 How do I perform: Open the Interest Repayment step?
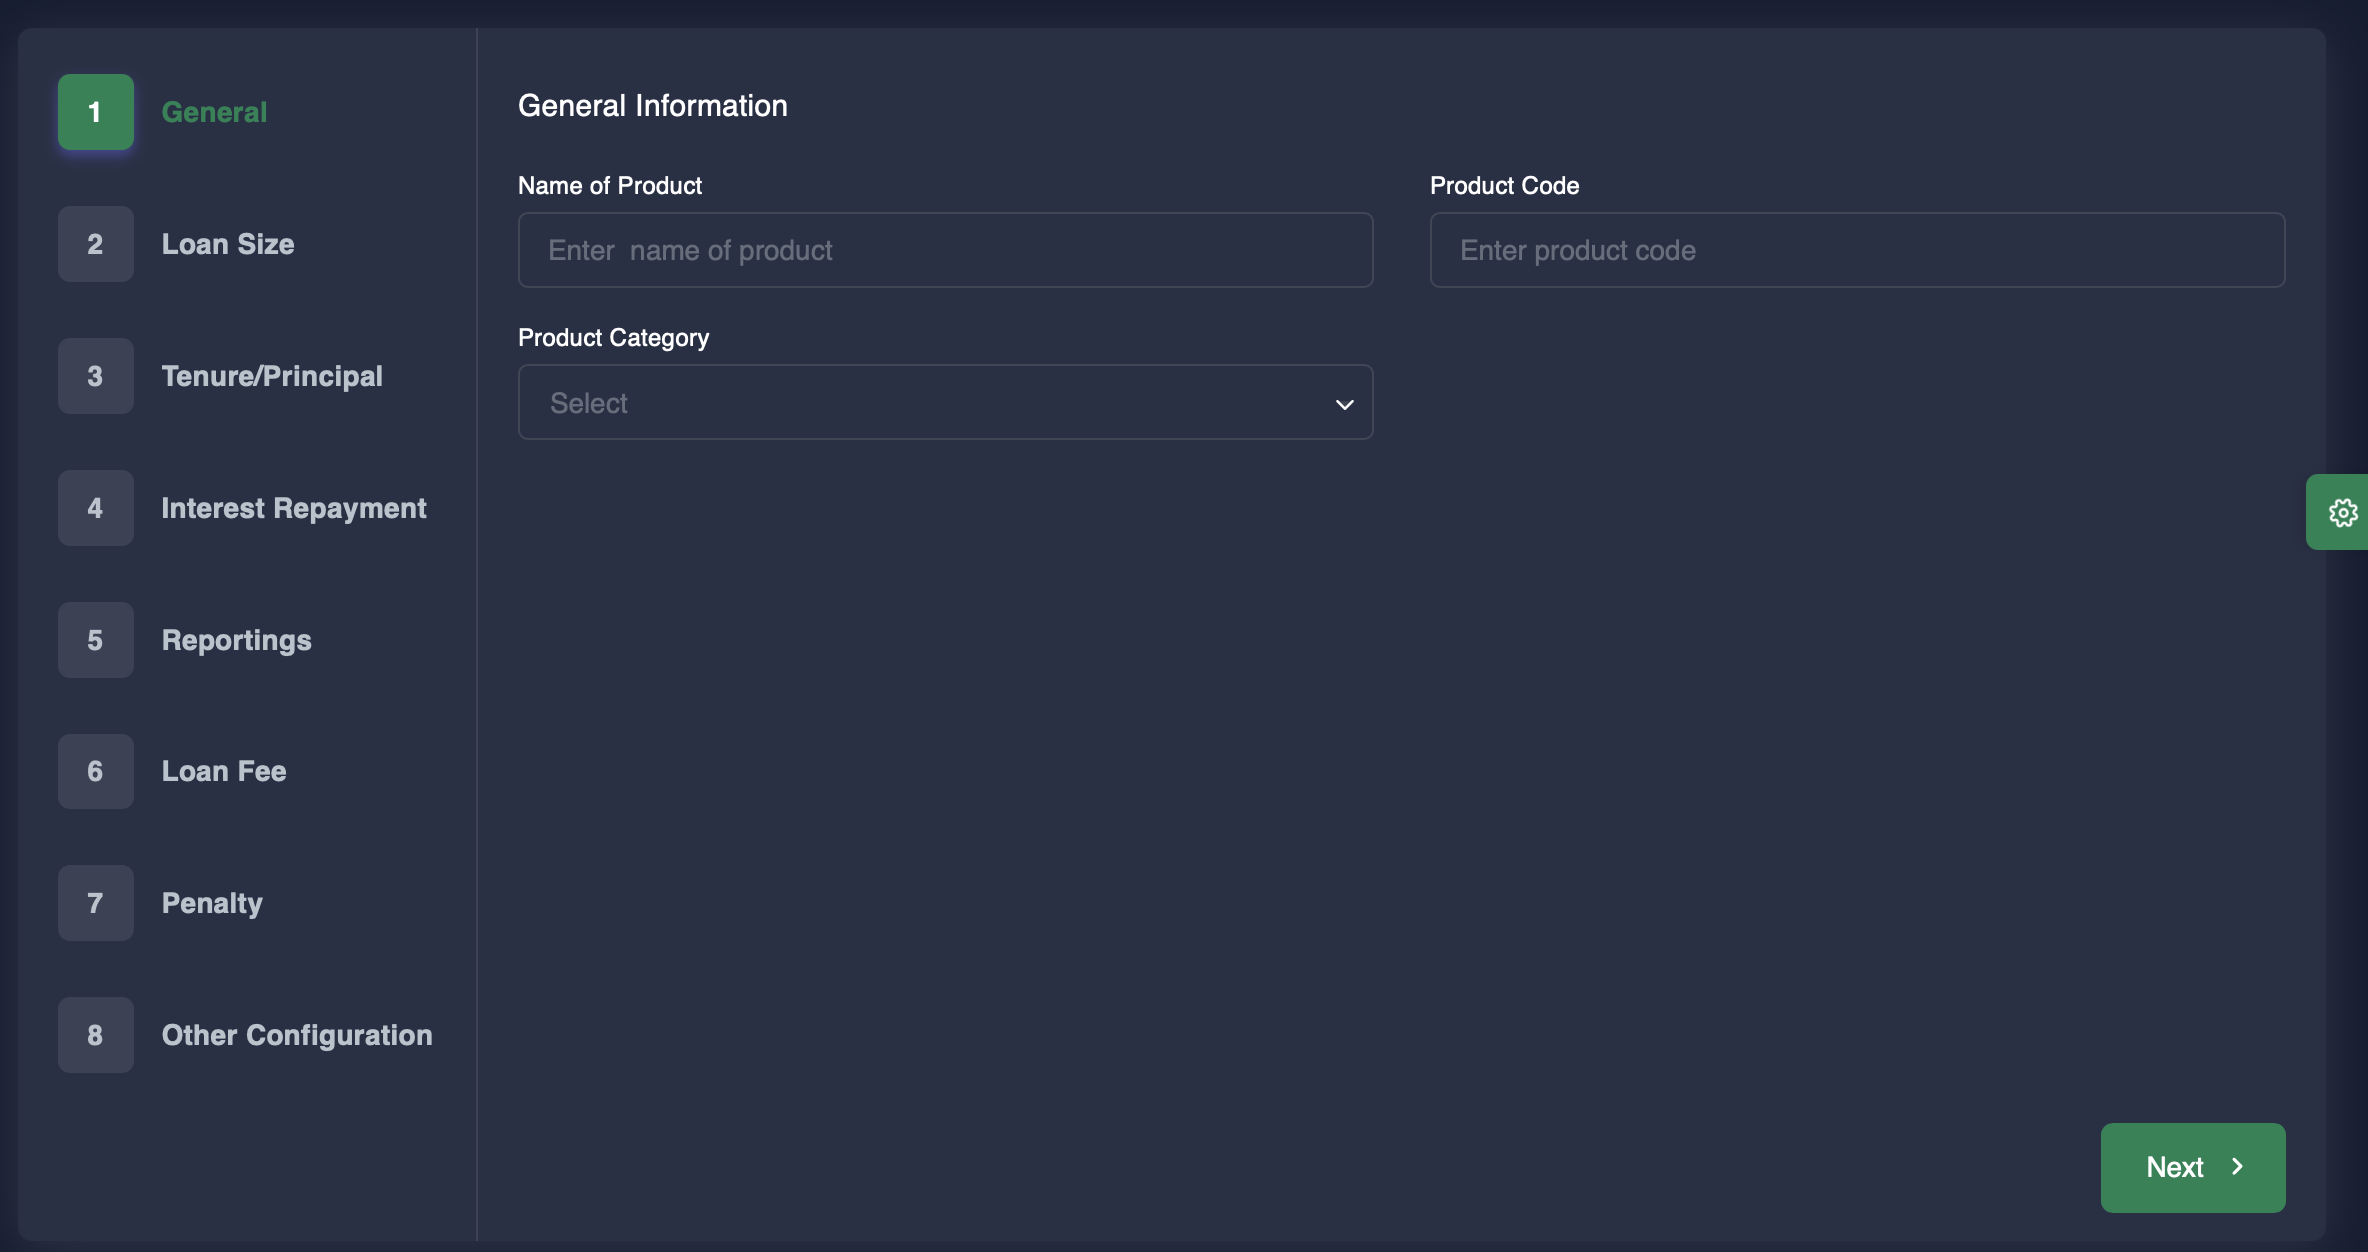coord(294,508)
